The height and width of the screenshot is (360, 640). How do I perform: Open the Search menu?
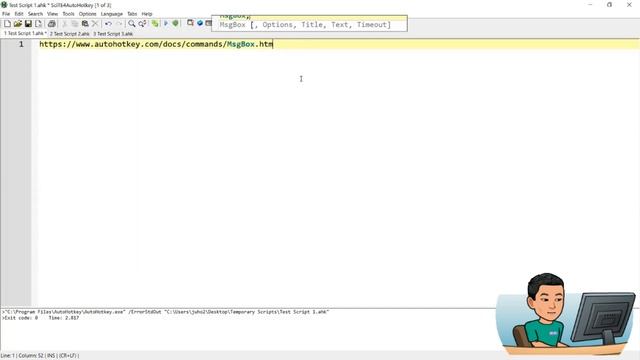pos(36,14)
